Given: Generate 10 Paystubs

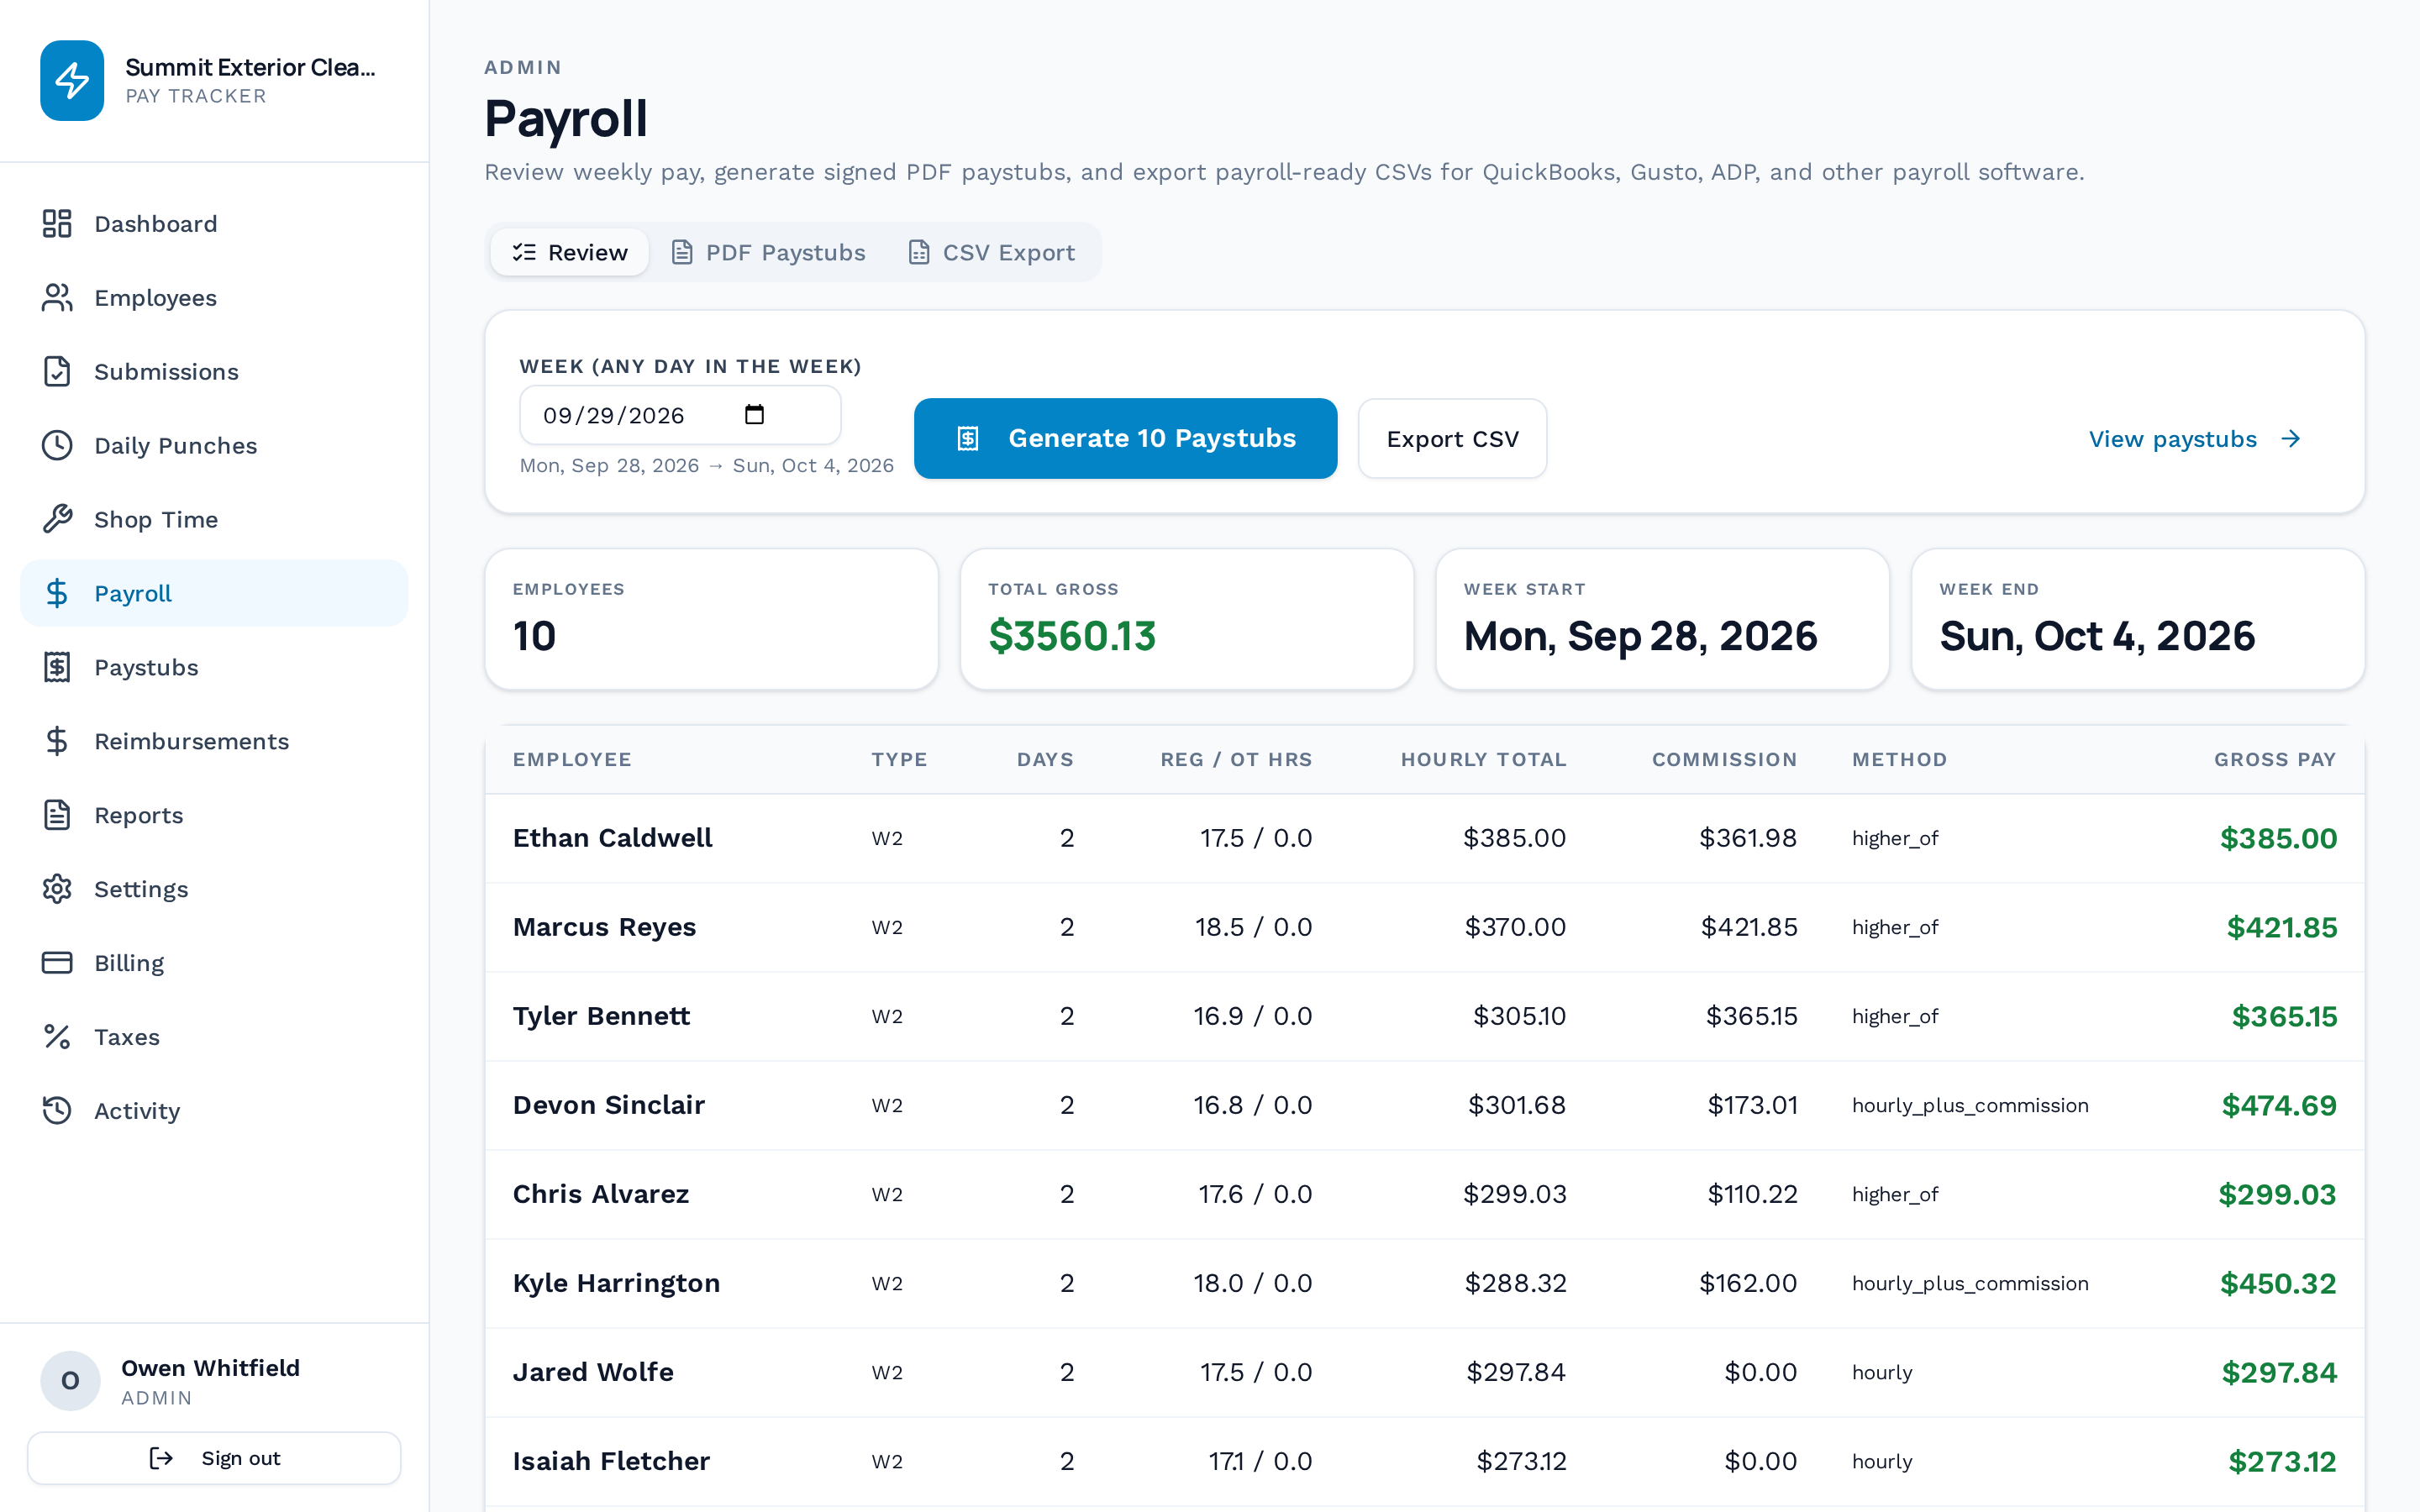Looking at the screenshot, I should coord(1125,439).
